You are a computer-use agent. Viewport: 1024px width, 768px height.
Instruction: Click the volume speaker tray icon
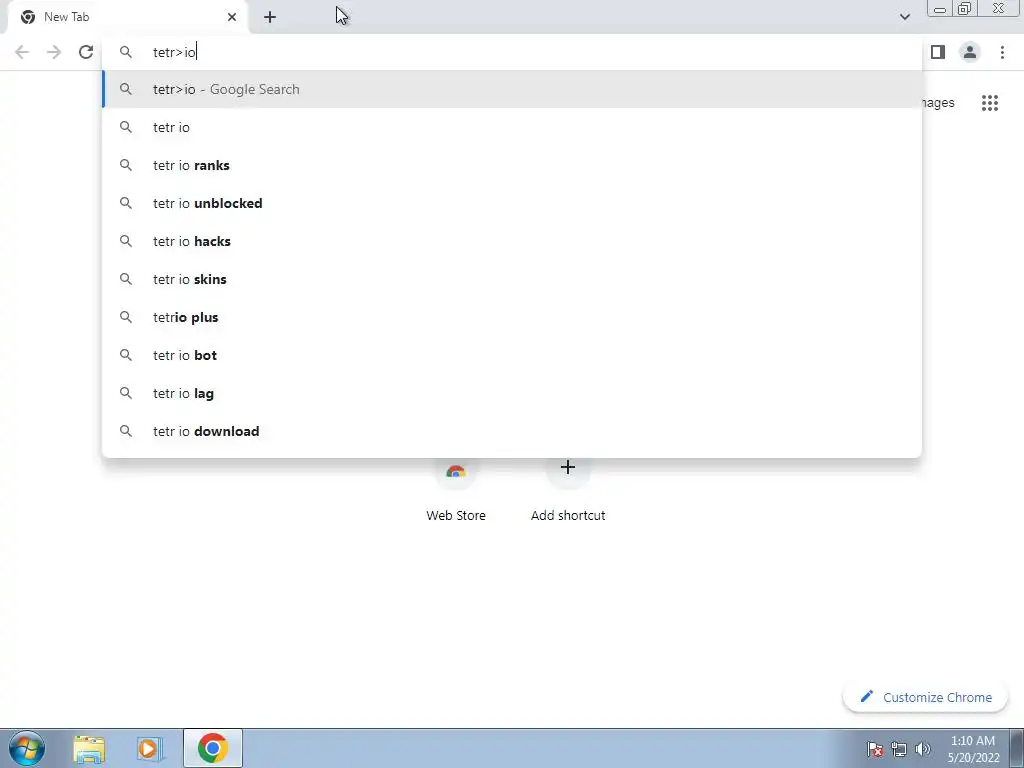922,749
